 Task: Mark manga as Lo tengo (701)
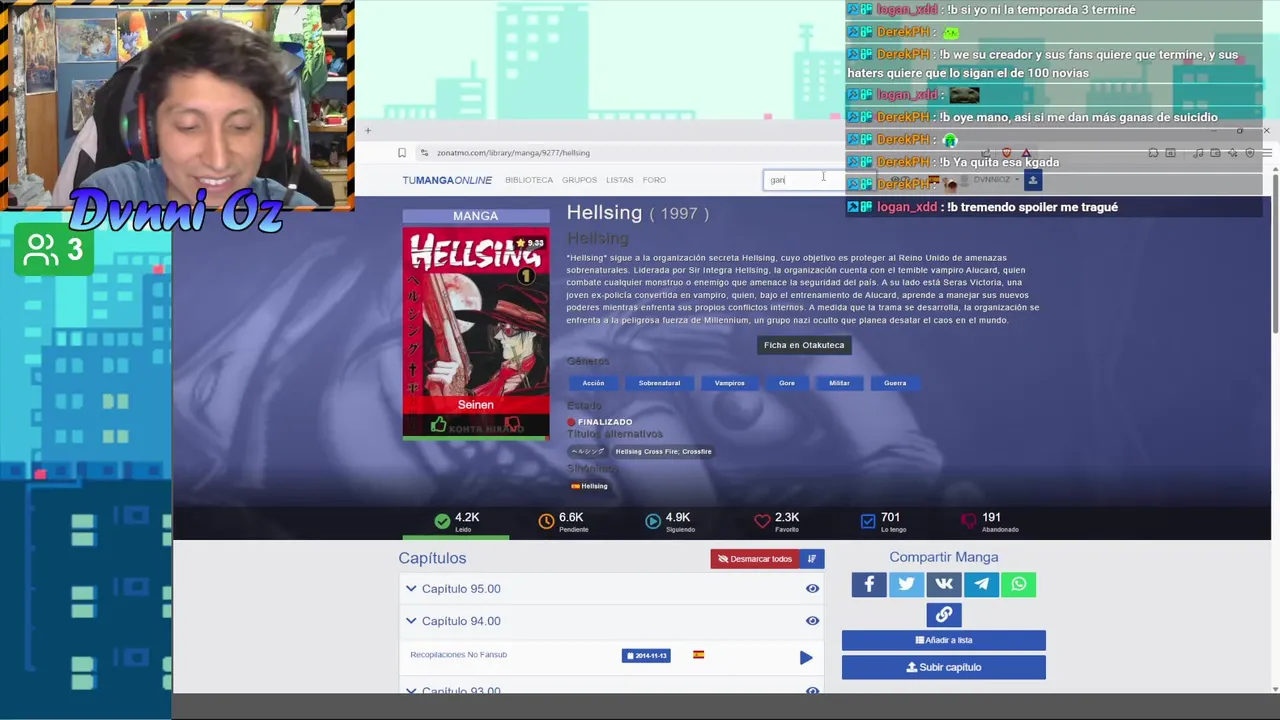tap(882, 521)
